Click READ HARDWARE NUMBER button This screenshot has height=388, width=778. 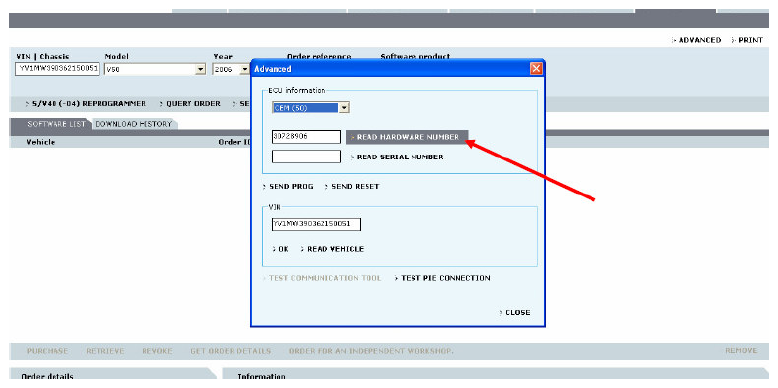click(x=407, y=137)
